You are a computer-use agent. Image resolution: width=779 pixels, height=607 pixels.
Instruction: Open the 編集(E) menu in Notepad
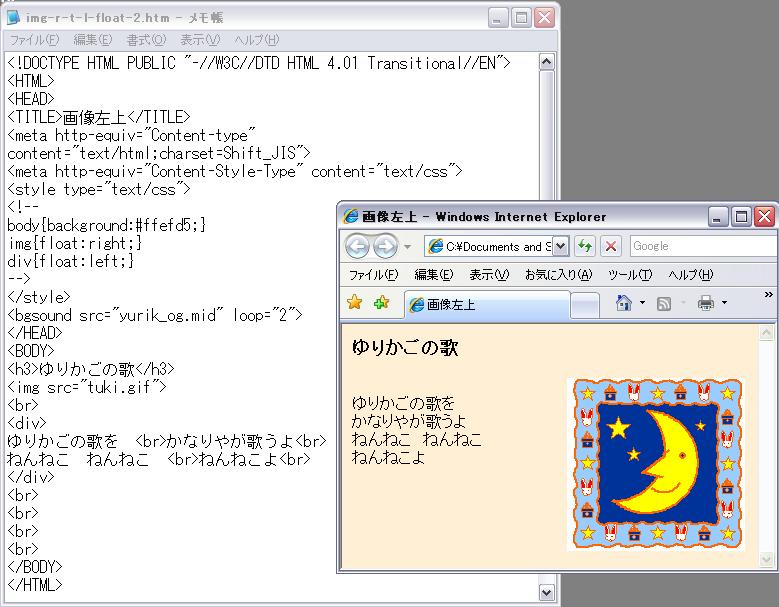tap(93, 40)
